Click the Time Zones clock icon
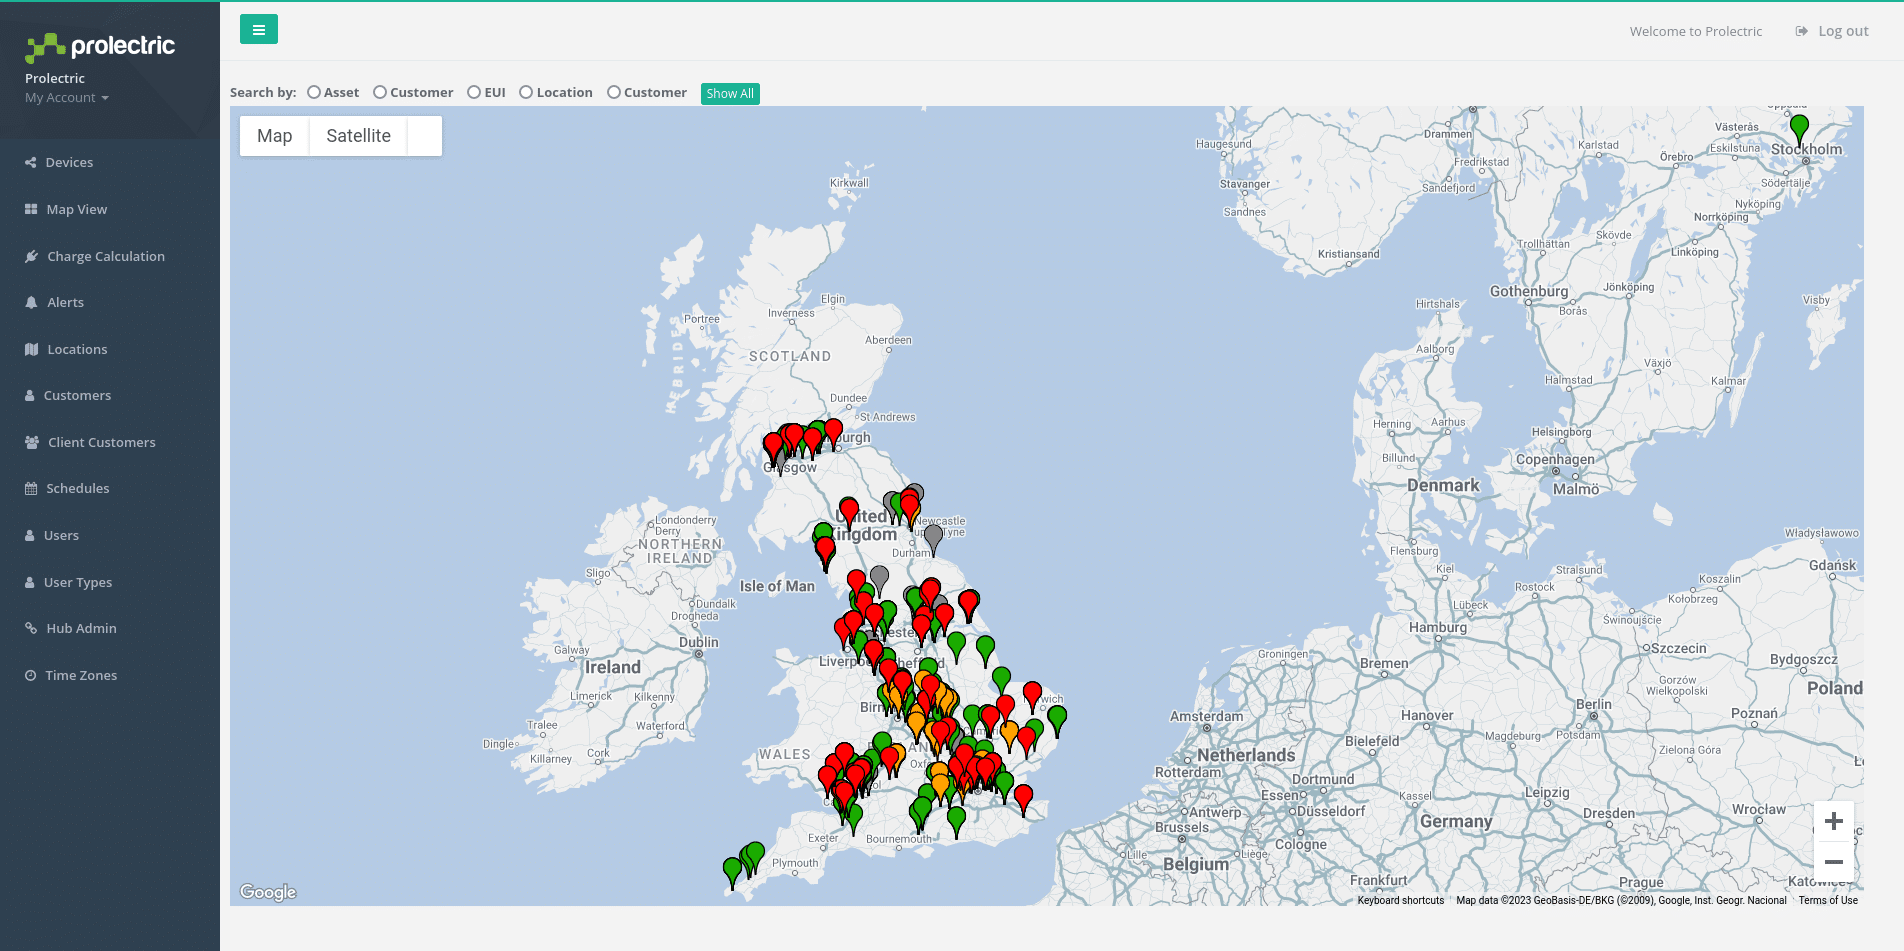This screenshot has width=1904, height=951. (x=31, y=675)
